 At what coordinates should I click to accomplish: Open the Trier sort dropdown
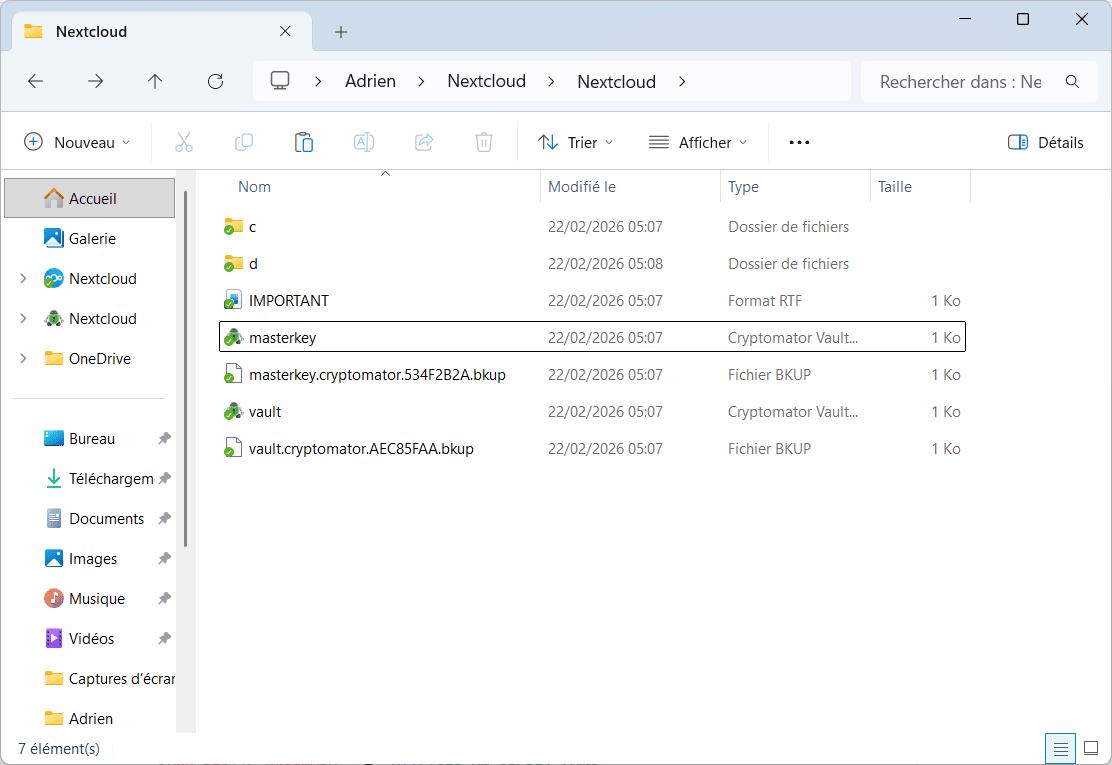[x=576, y=142]
